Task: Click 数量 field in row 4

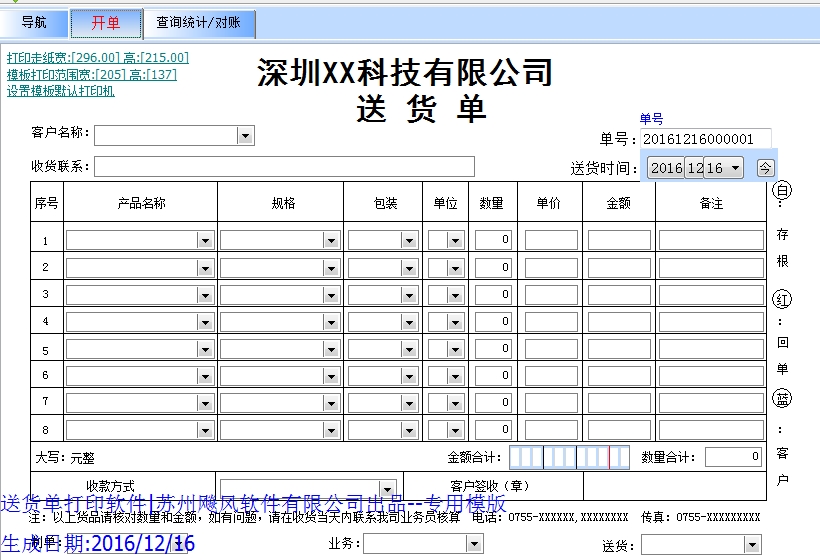Action: coord(493,322)
